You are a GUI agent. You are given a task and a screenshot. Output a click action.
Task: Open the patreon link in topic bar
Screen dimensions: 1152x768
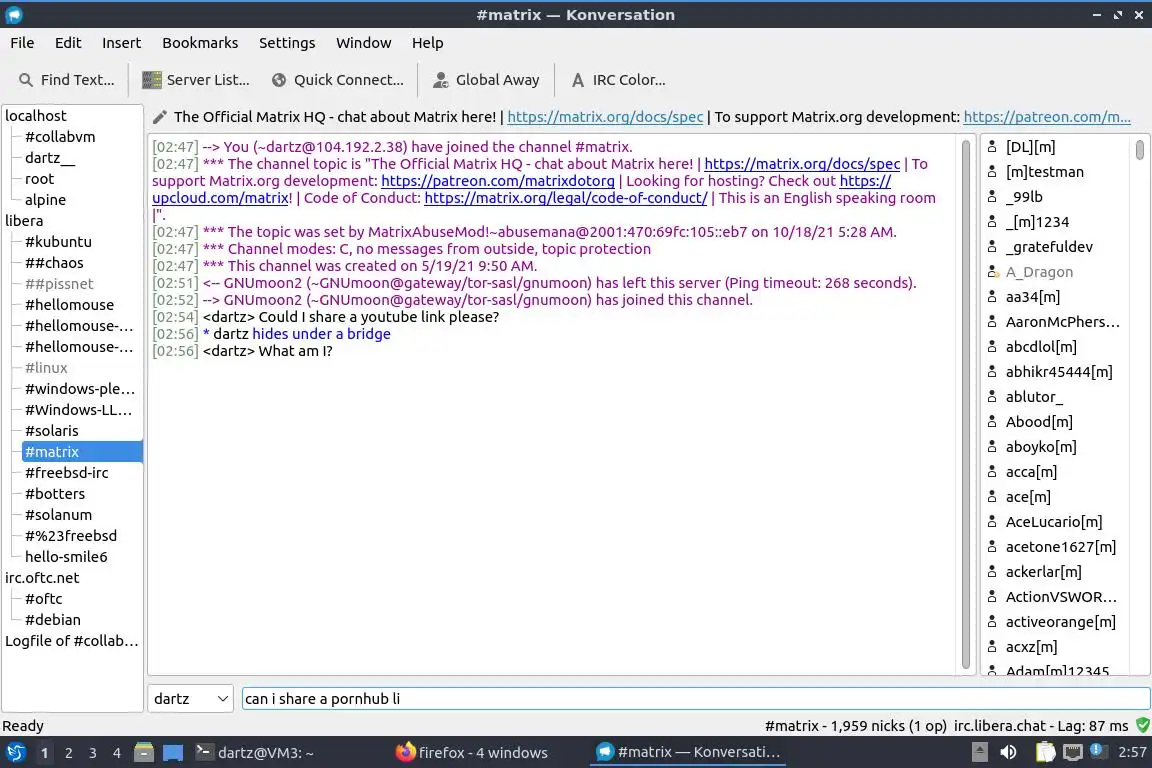(1047, 117)
